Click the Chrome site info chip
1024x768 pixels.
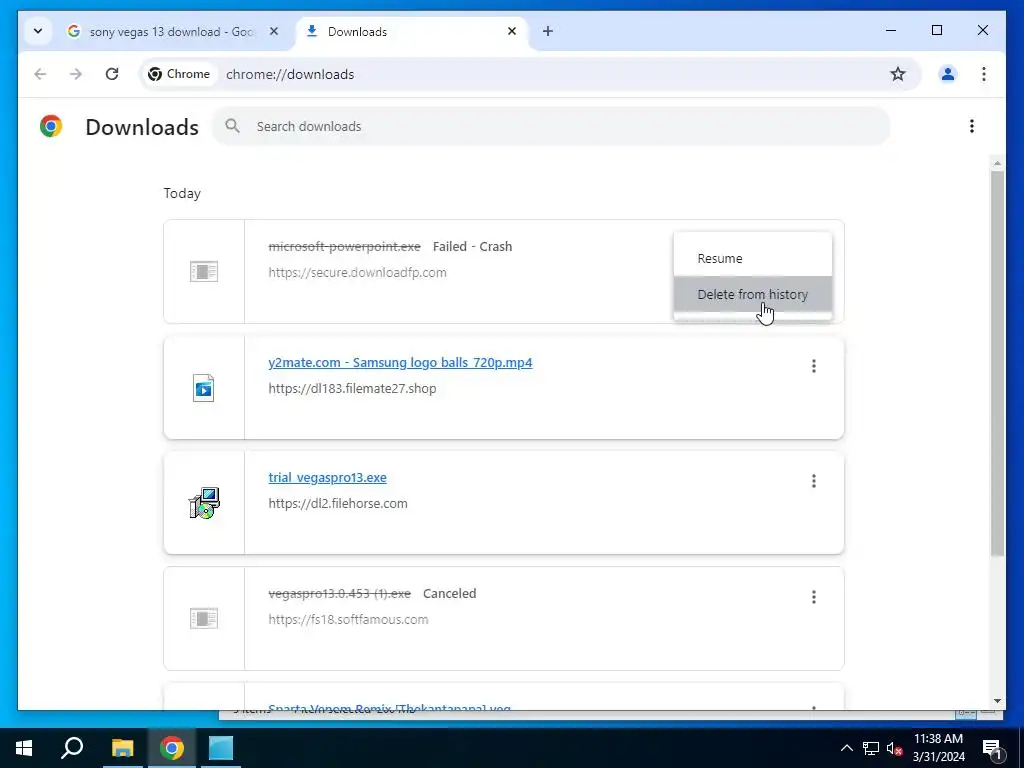tap(179, 74)
